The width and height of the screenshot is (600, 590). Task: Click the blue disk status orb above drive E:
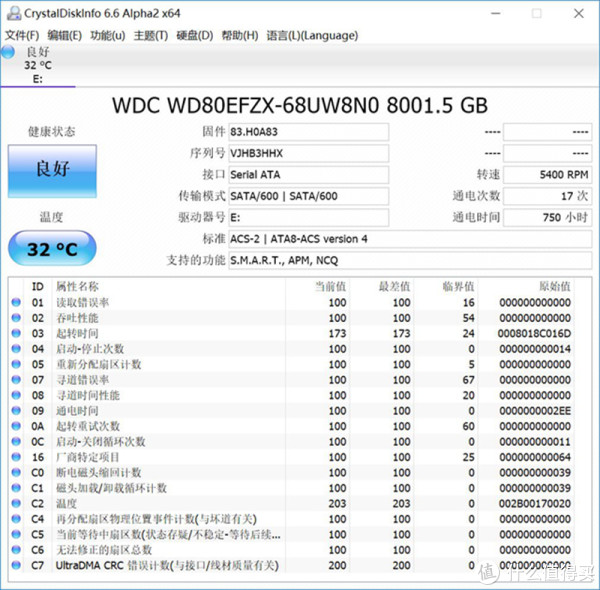[8, 52]
